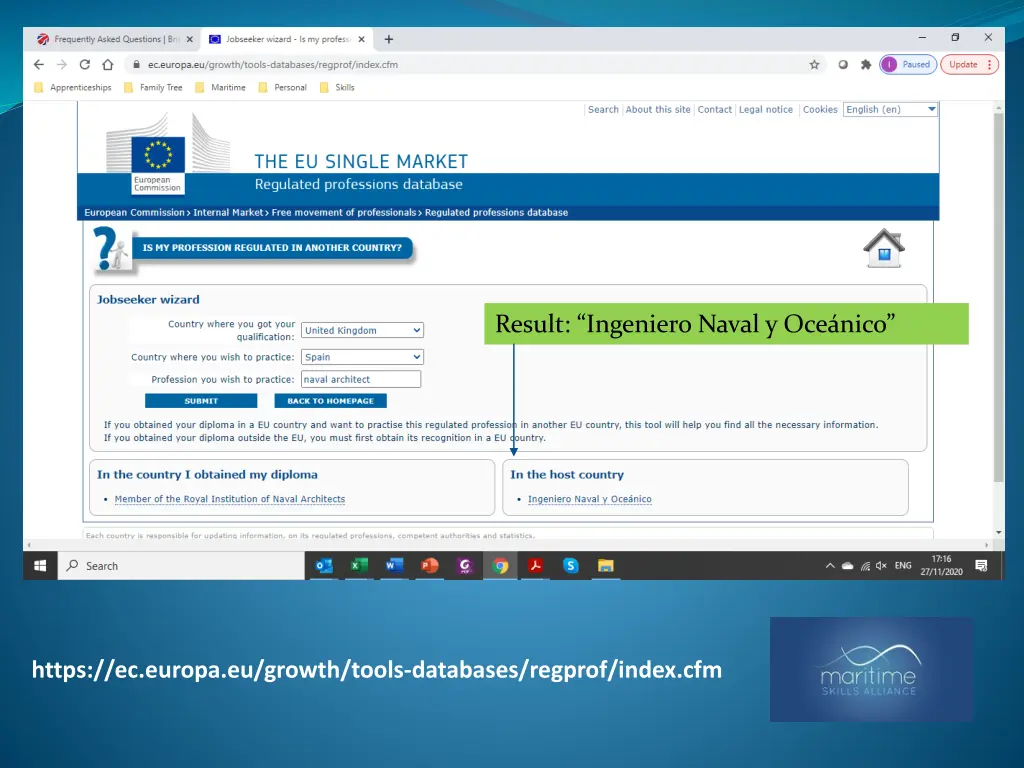Click the muted volume tray icon

click(882, 566)
